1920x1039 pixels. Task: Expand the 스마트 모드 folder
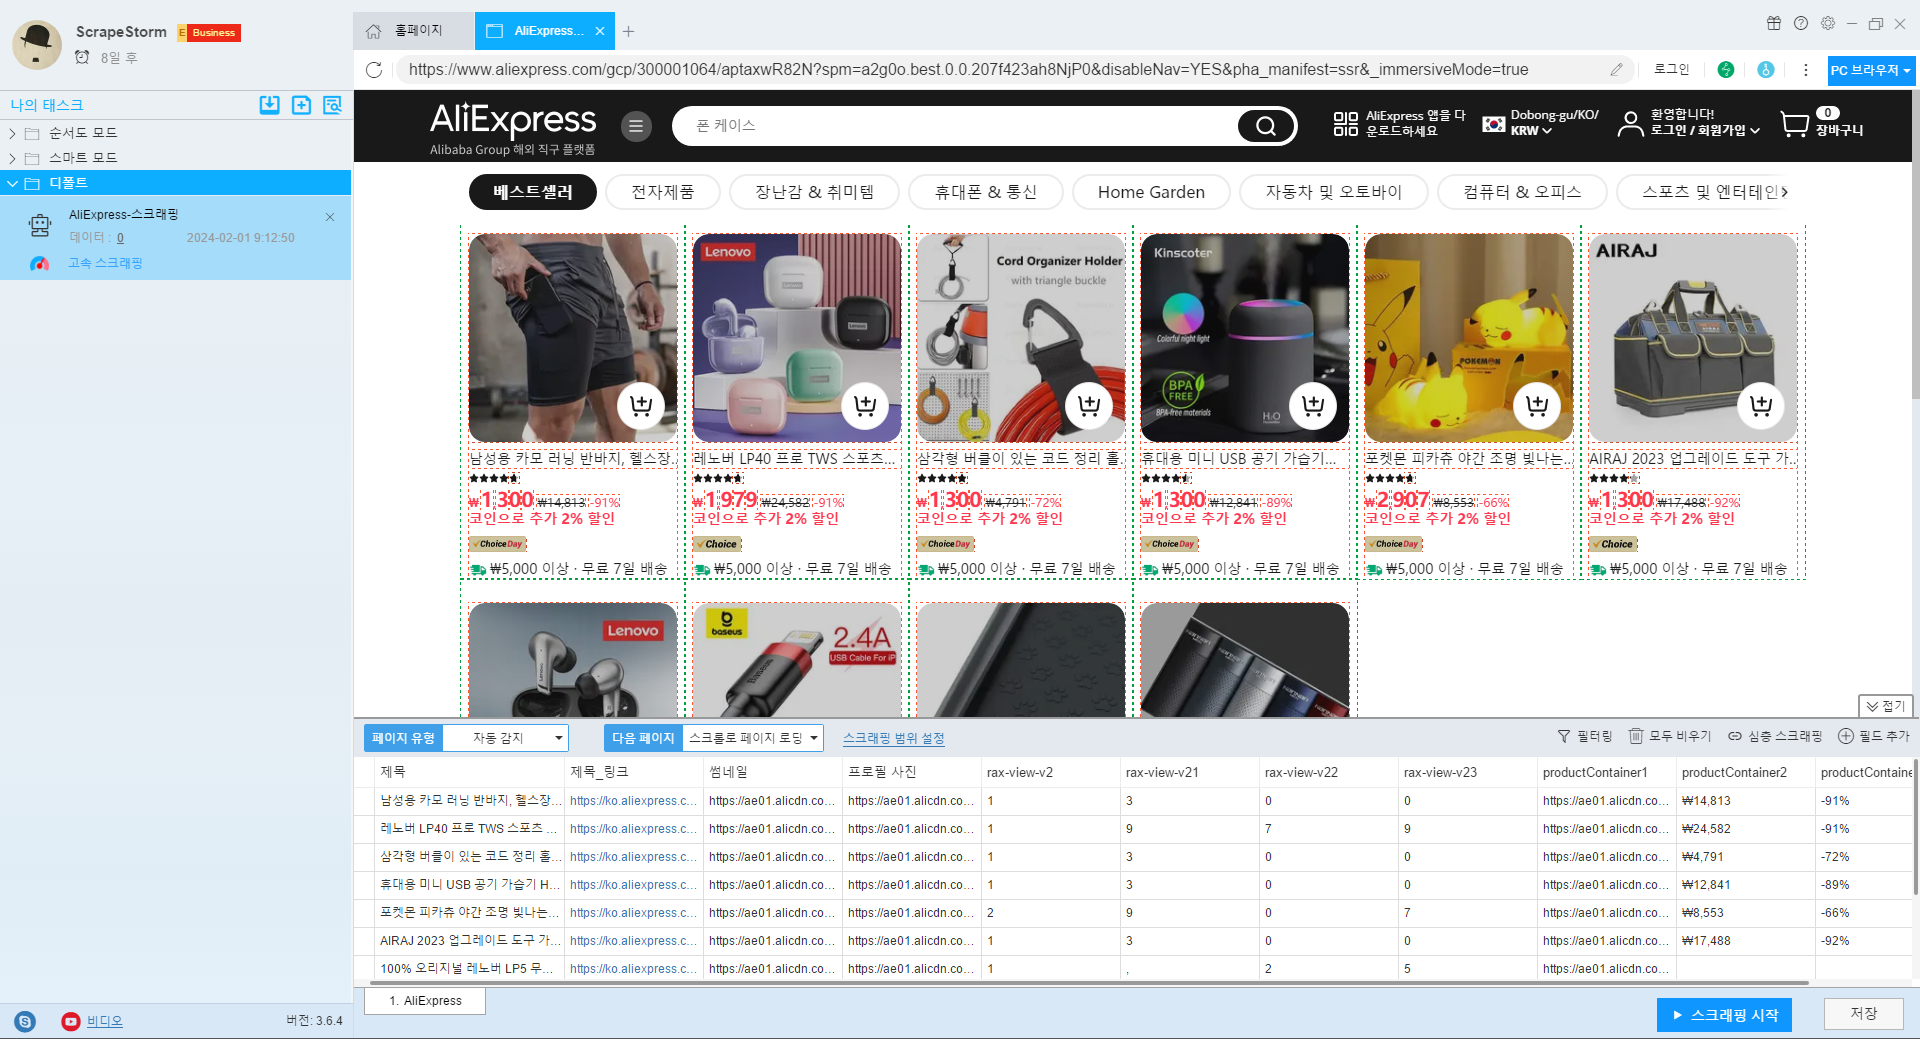pos(12,158)
